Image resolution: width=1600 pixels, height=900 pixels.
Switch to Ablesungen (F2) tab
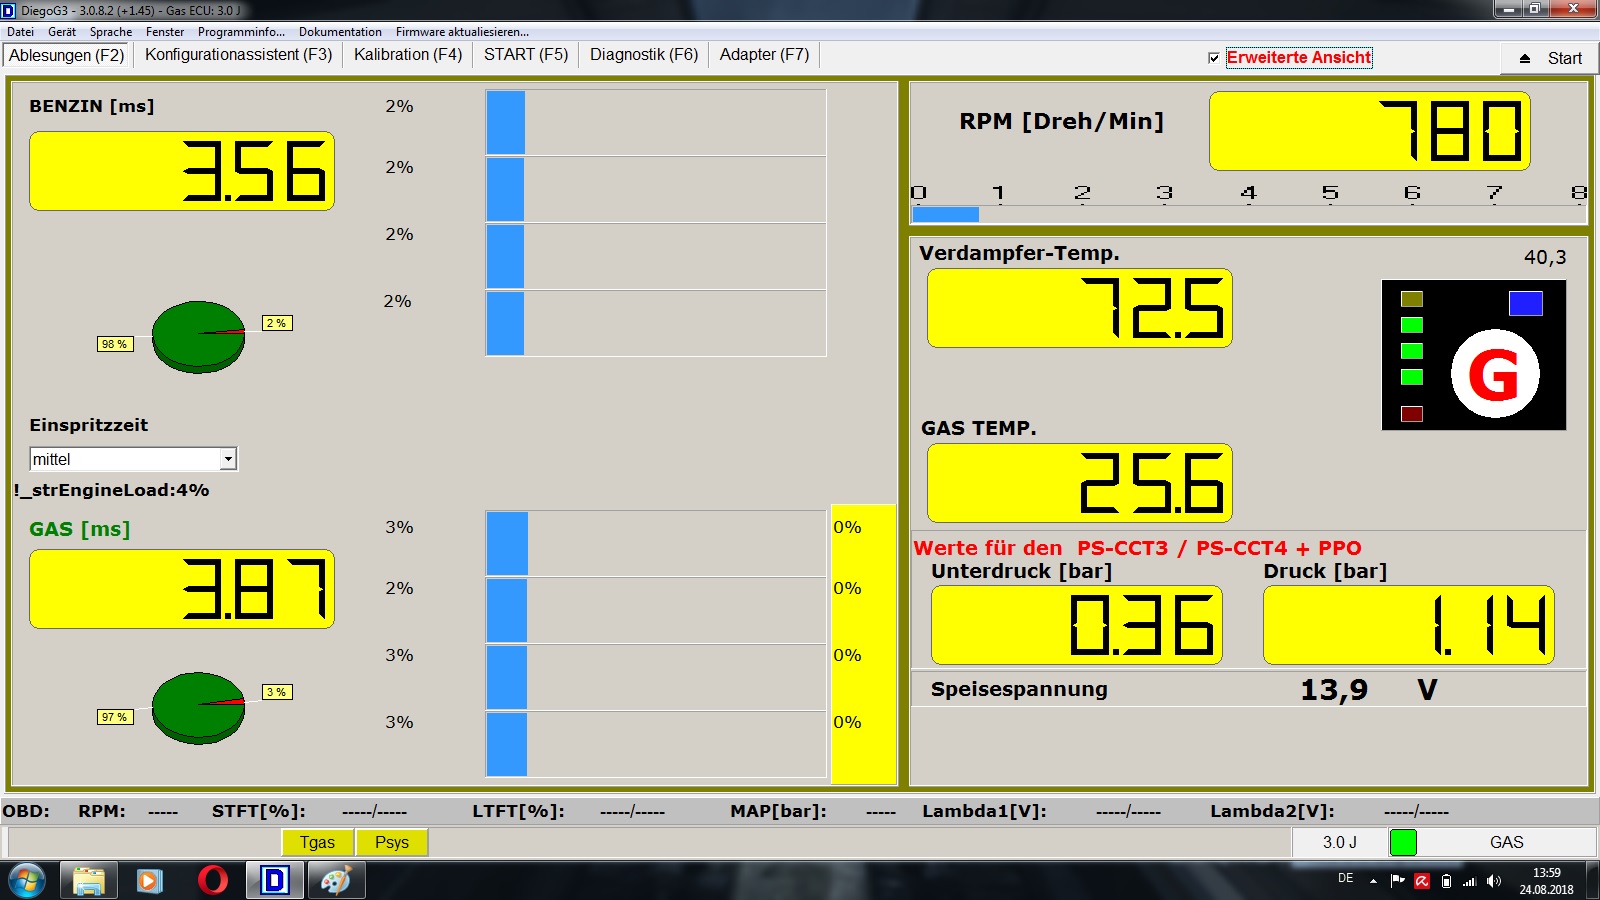(x=67, y=55)
